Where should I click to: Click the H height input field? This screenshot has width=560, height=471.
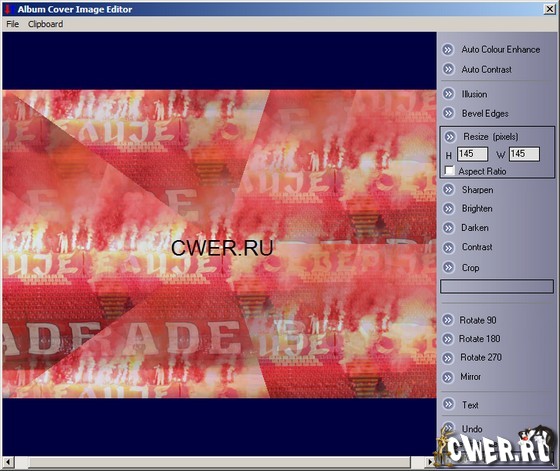[x=472, y=154]
